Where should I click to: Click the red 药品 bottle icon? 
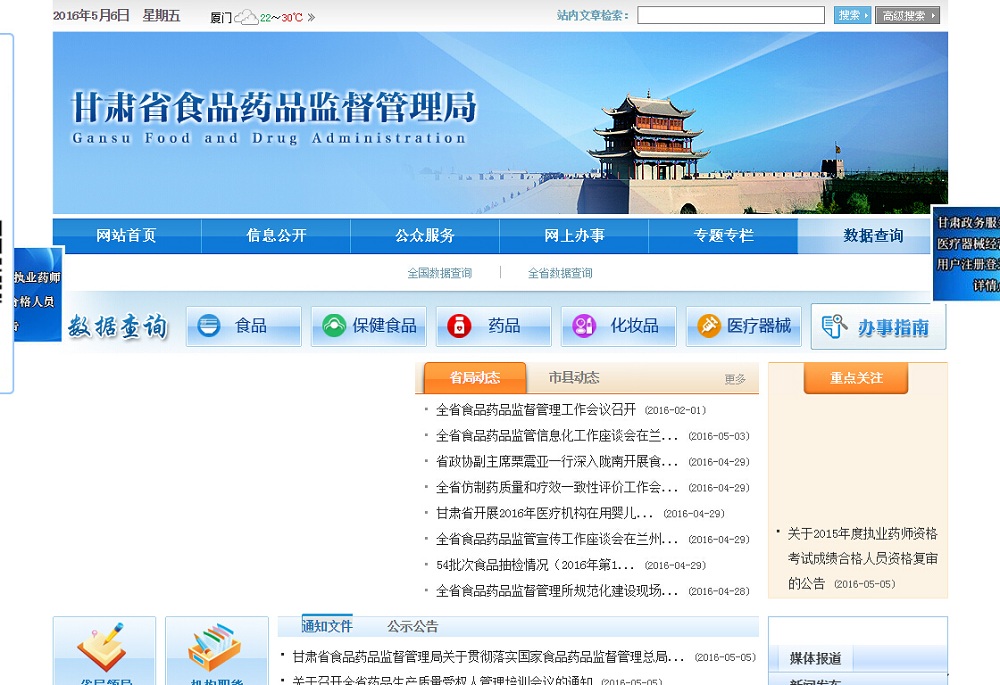[459, 325]
